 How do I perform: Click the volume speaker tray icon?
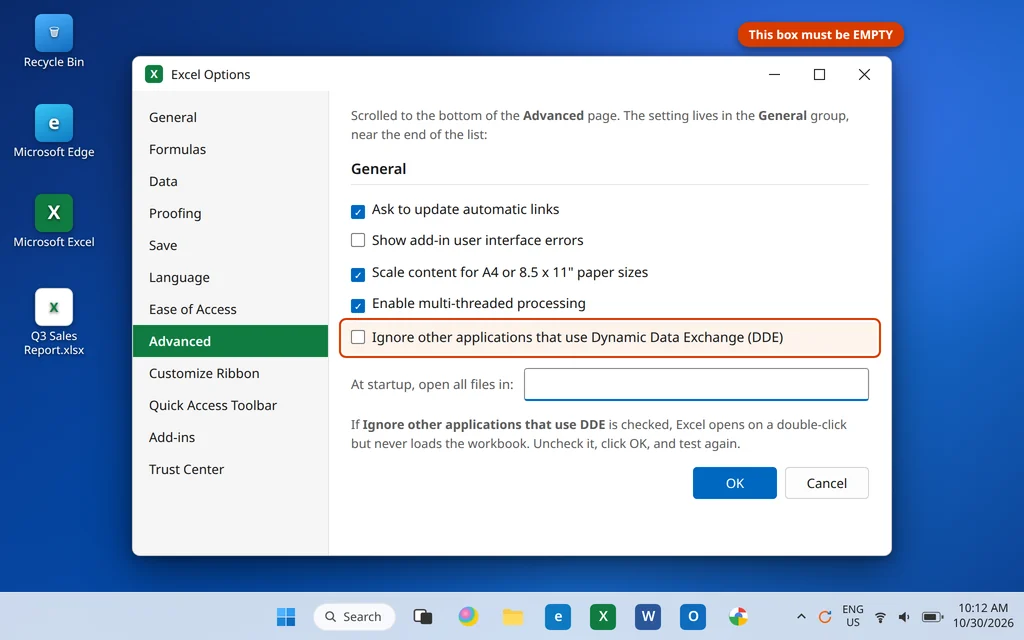tap(904, 616)
